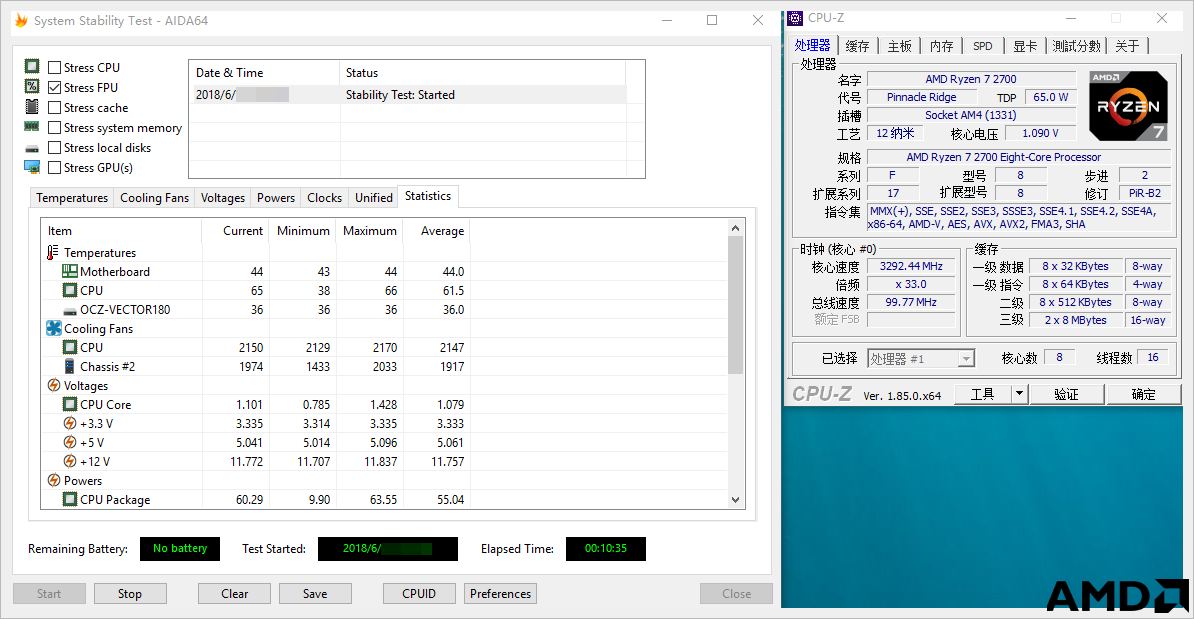
Task: Open the SPD tab in CPU-Z
Action: click(983, 46)
